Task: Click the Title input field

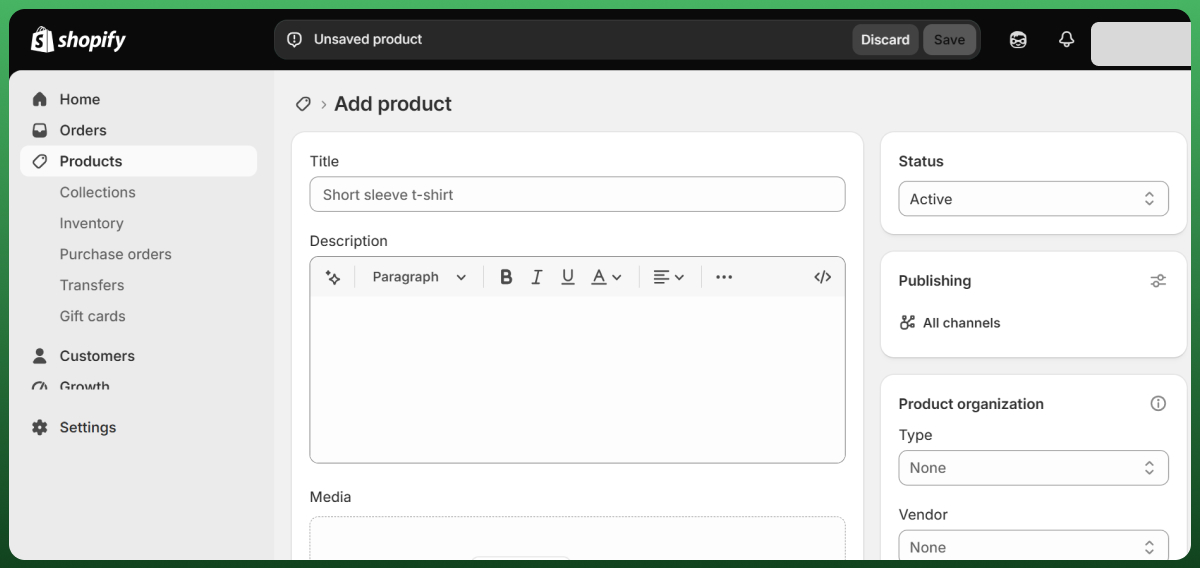Action: tap(577, 195)
